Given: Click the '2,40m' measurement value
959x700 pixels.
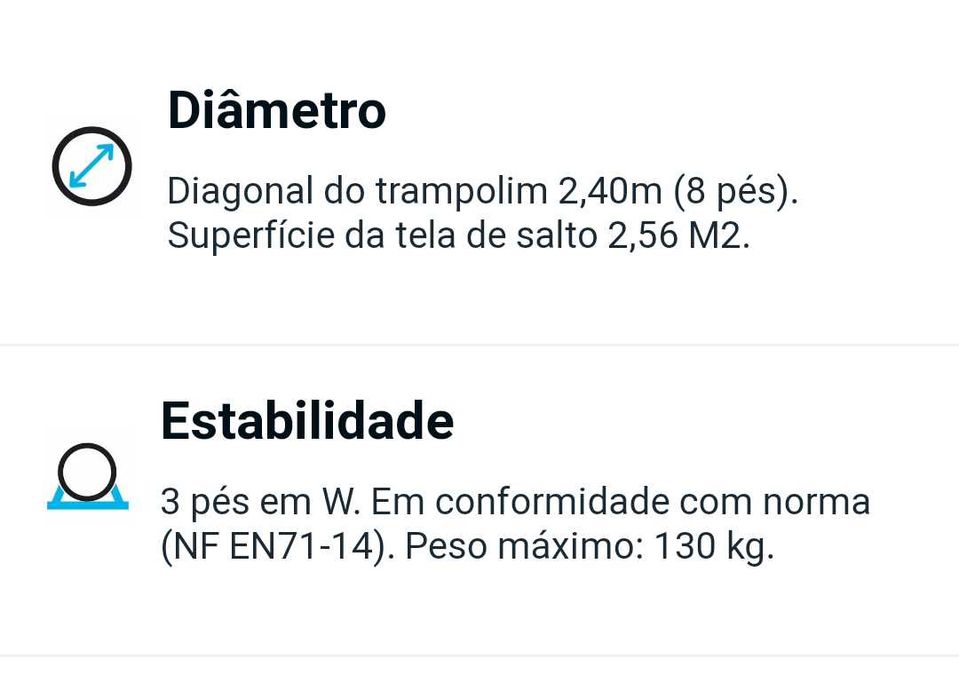Looking at the screenshot, I should 610,191.
